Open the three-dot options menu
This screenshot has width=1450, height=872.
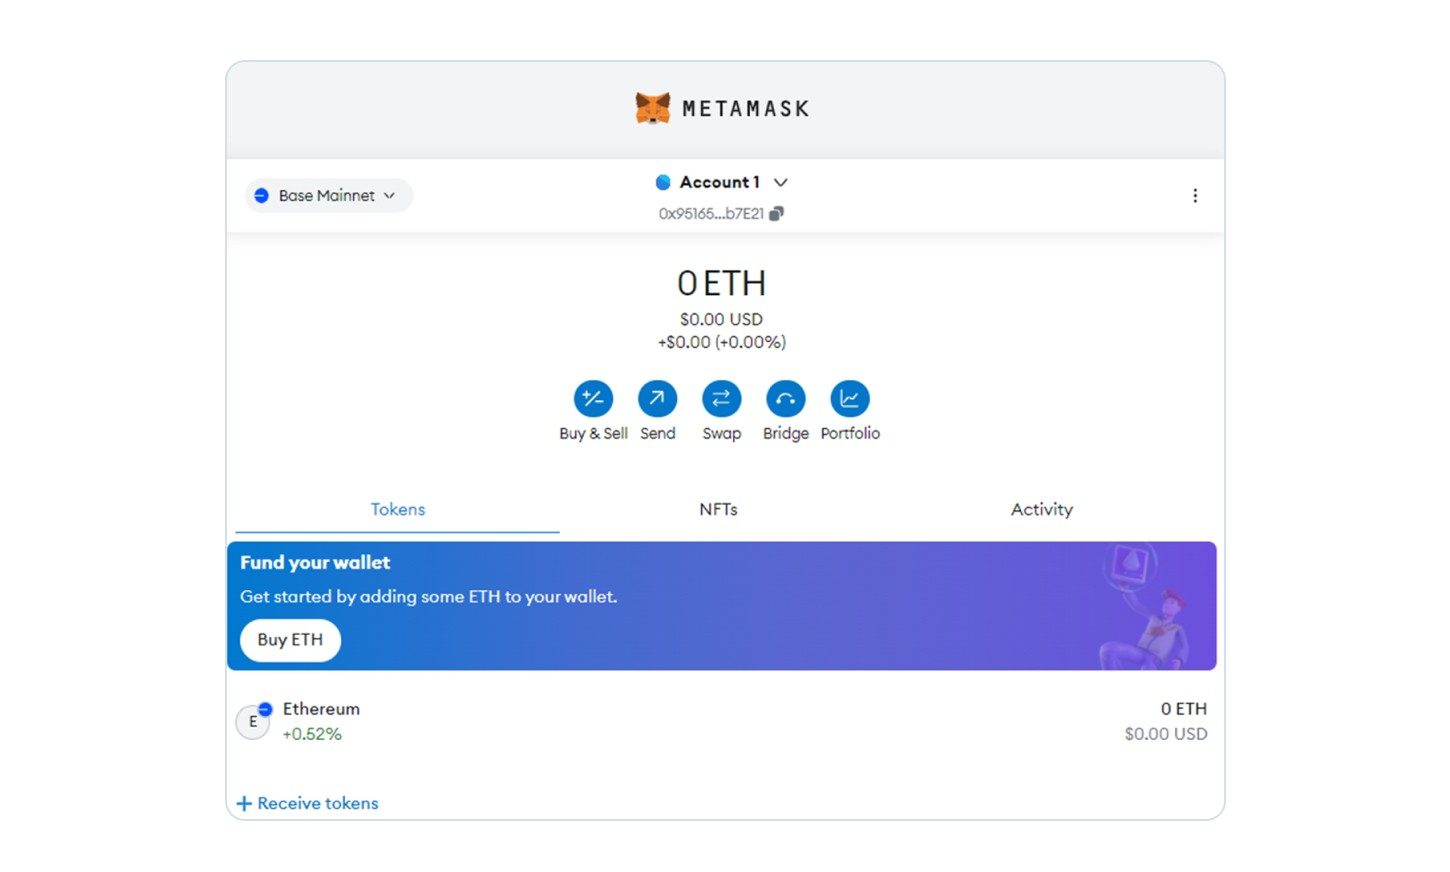[1195, 196]
